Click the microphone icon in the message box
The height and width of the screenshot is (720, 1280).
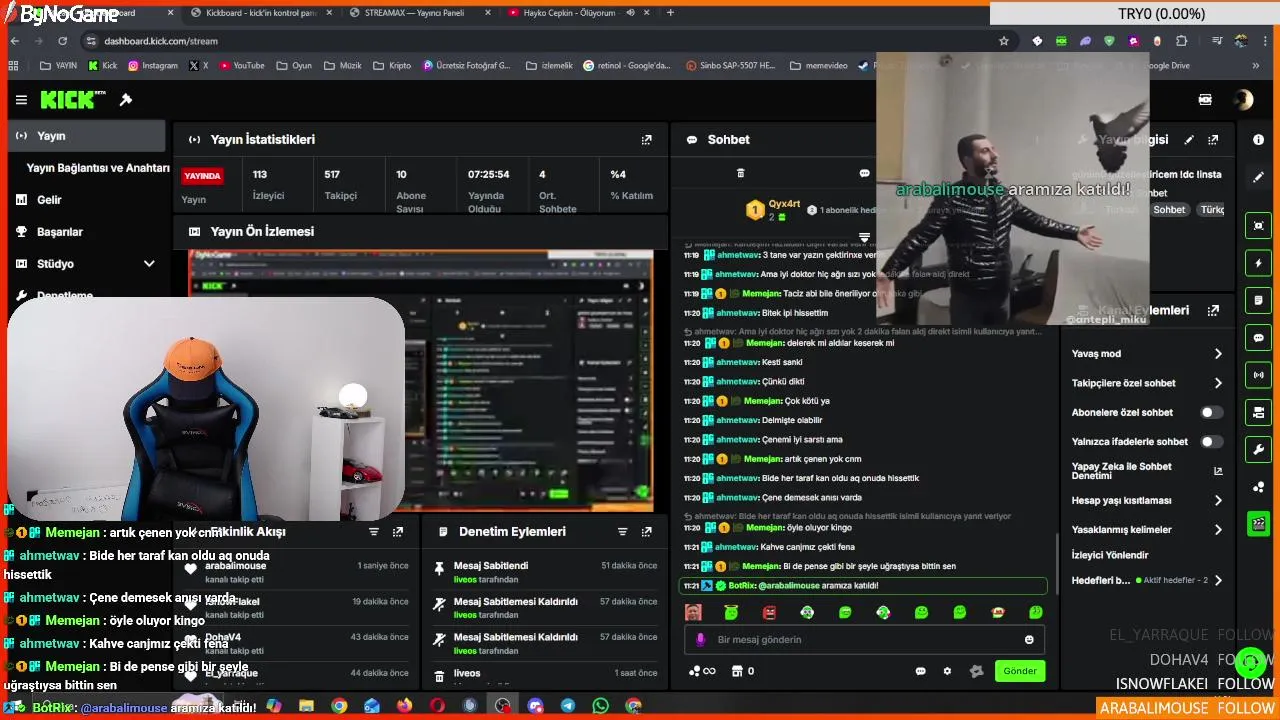[x=700, y=640]
